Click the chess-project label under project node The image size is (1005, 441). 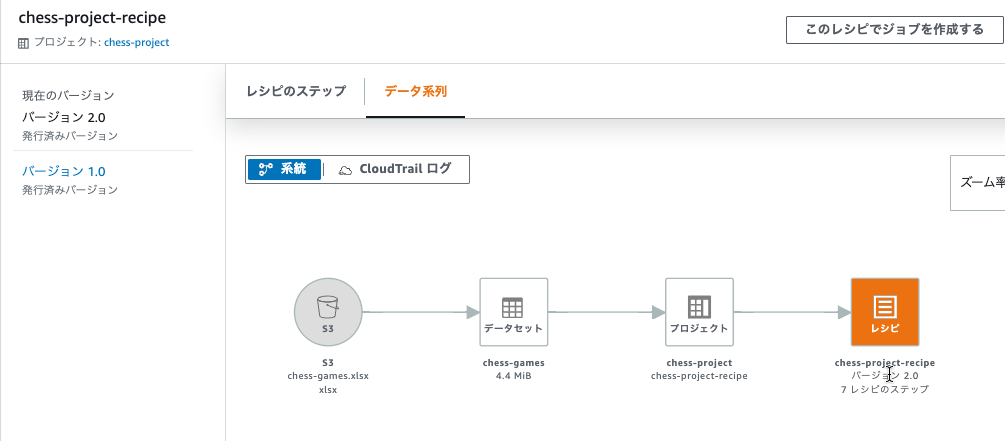[699, 363]
